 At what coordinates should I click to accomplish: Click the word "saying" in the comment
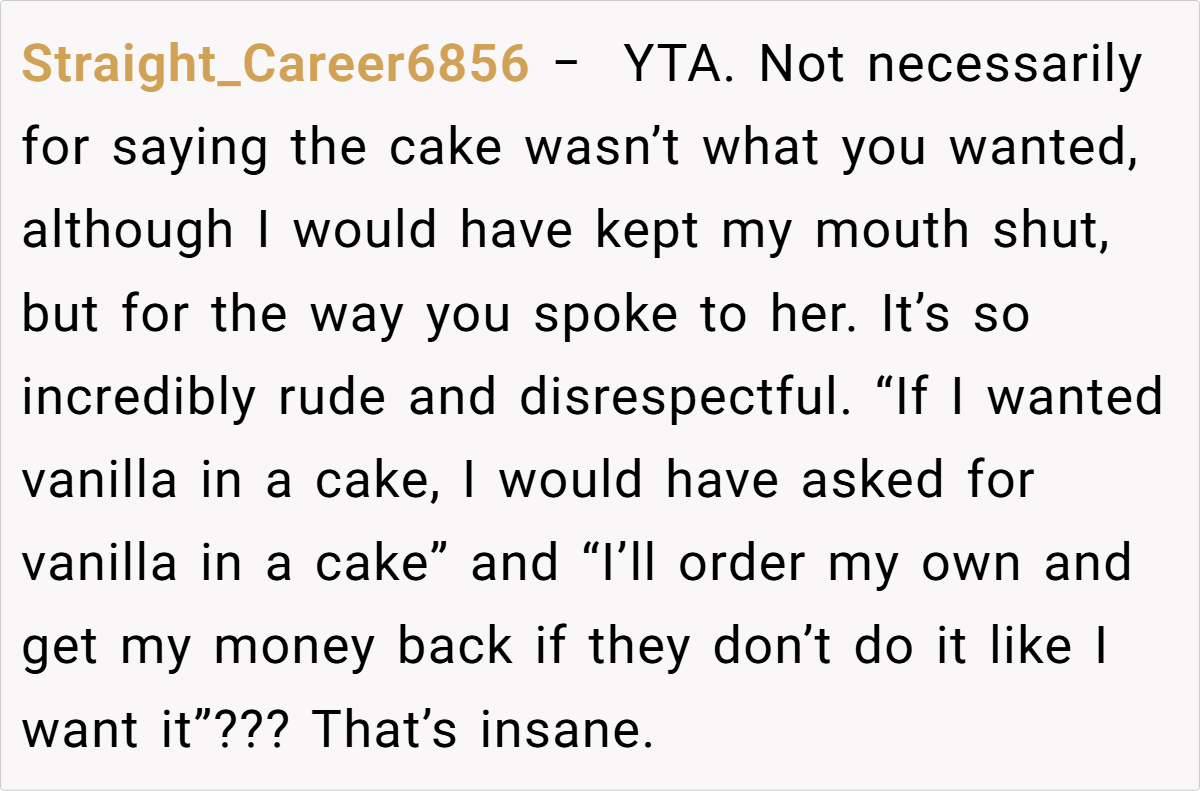(190, 148)
